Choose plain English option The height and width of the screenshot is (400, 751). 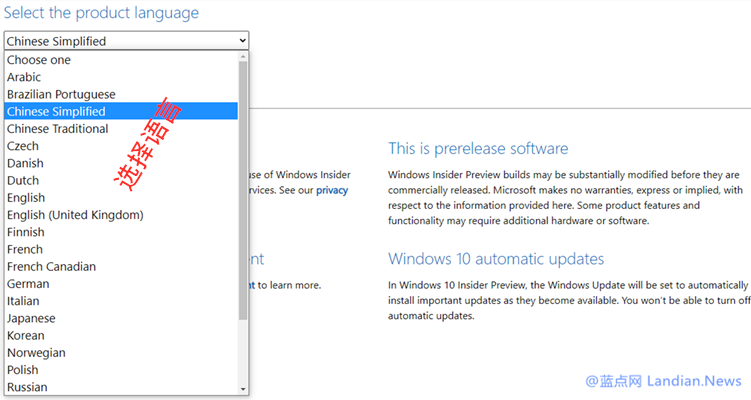click(121, 198)
